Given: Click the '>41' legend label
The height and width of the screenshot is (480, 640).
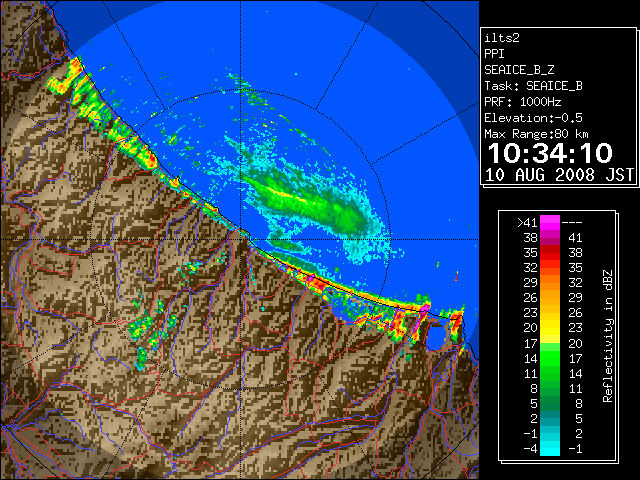Looking at the screenshot, I should pyautogui.click(x=527, y=223).
